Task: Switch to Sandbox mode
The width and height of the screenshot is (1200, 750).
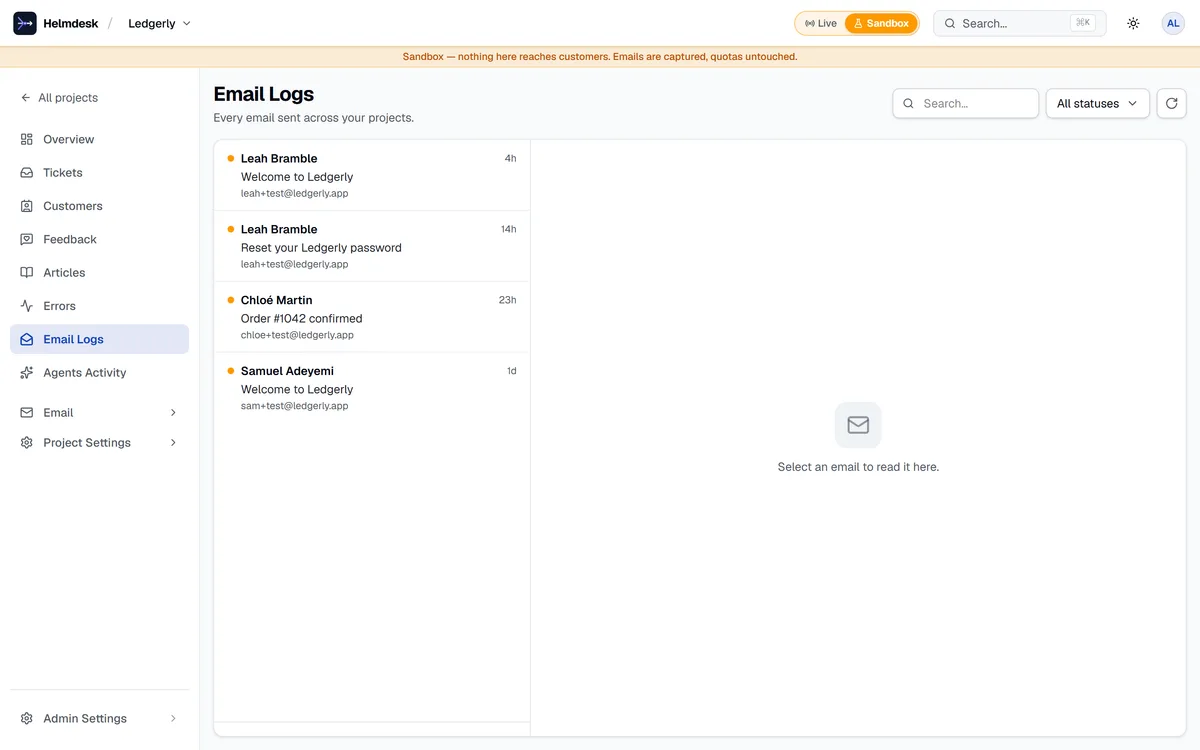Action: point(881,23)
